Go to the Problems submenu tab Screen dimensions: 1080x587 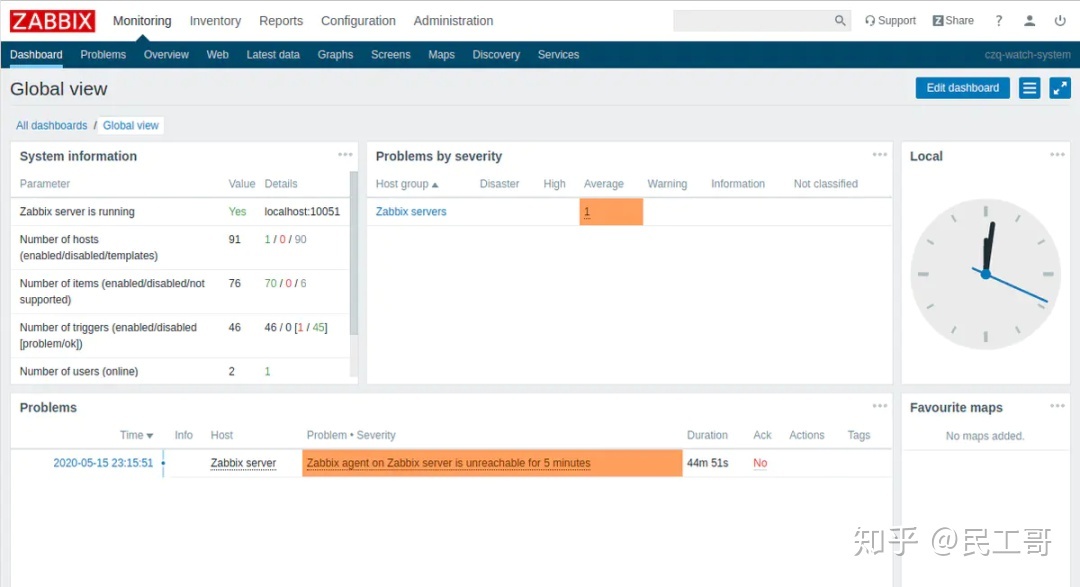coord(103,54)
